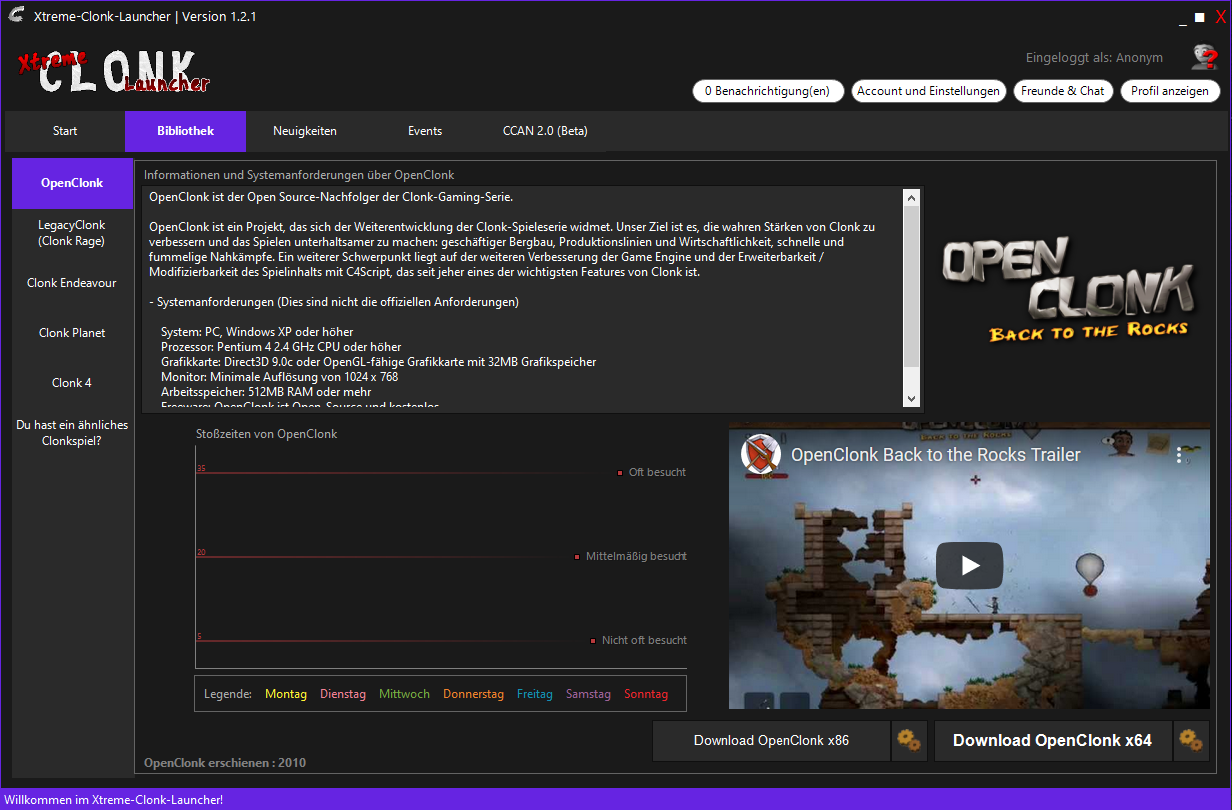Click the Mittwoch legend entry
This screenshot has width=1232, height=810.
click(x=404, y=694)
